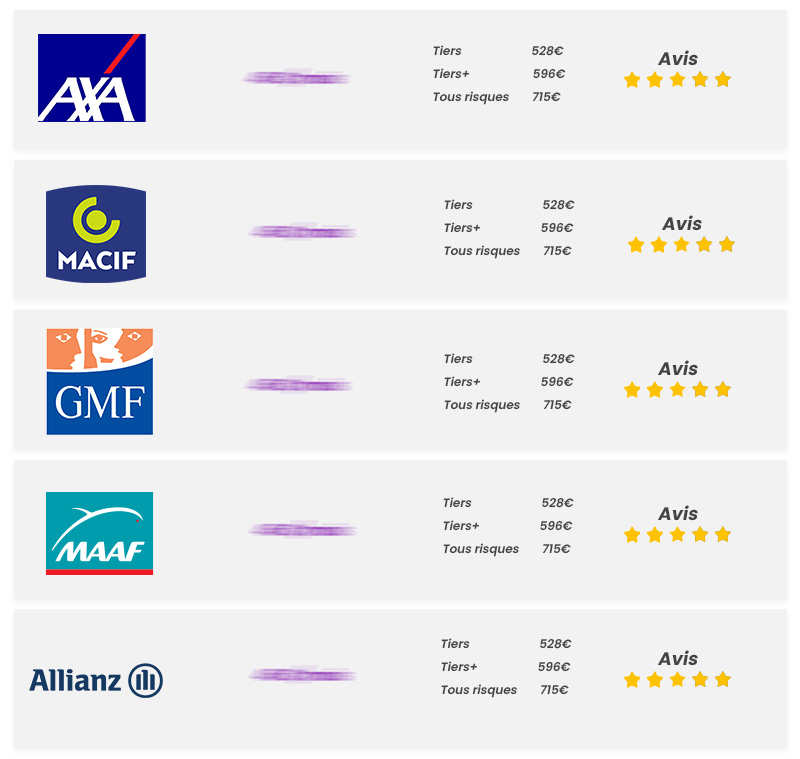
Task: Click the blurred purple link in AXA row
Action: (x=296, y=77)
